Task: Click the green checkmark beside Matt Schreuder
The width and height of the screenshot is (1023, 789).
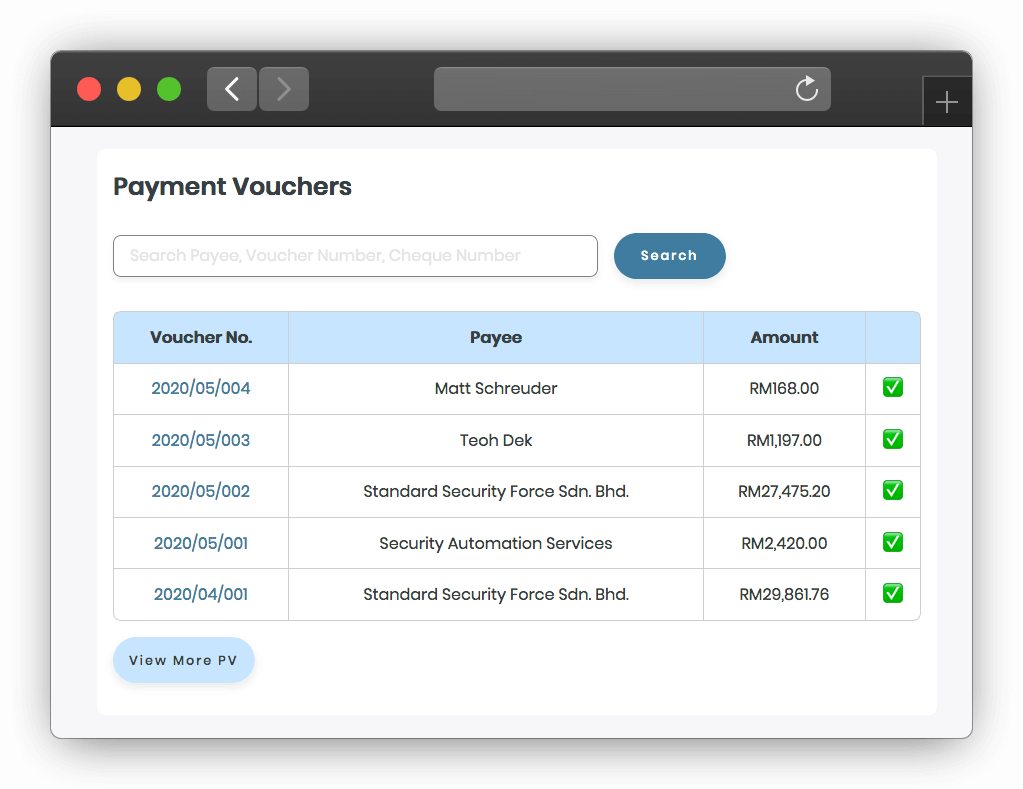Action: click(892, 387)
